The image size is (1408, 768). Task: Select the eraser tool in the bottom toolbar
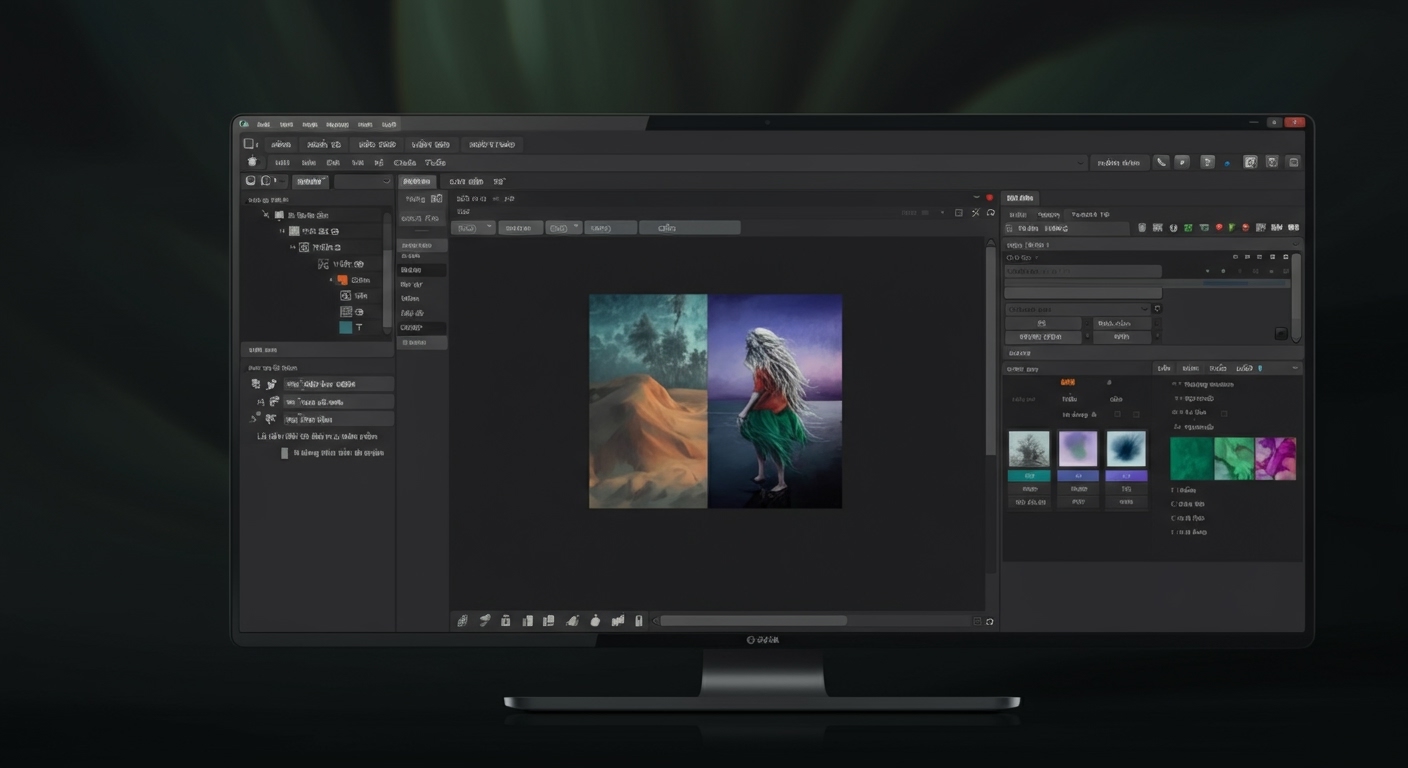(x=573, y=620)
